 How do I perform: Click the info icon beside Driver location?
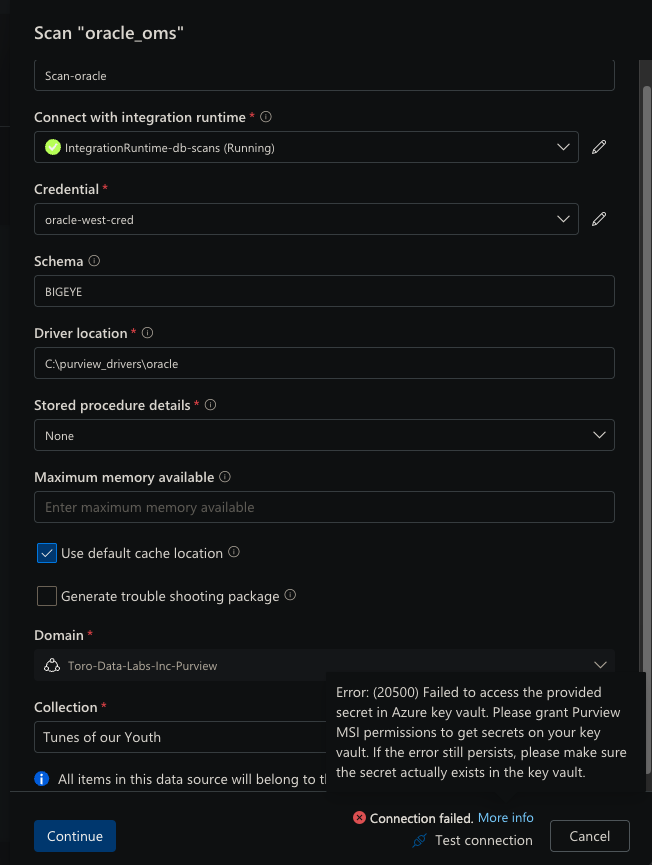148,333
